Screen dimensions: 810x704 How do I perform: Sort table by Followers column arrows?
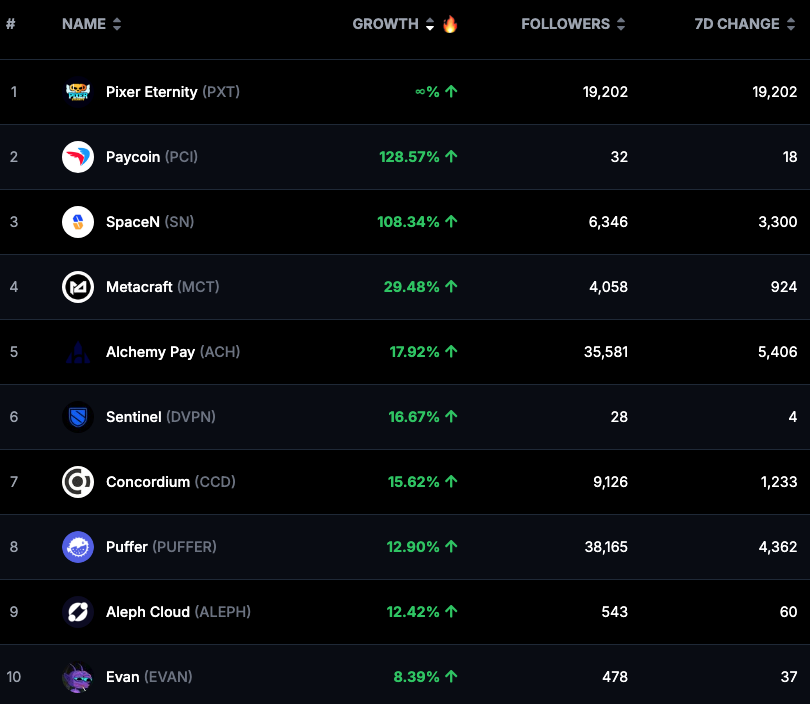click(621, 24)
